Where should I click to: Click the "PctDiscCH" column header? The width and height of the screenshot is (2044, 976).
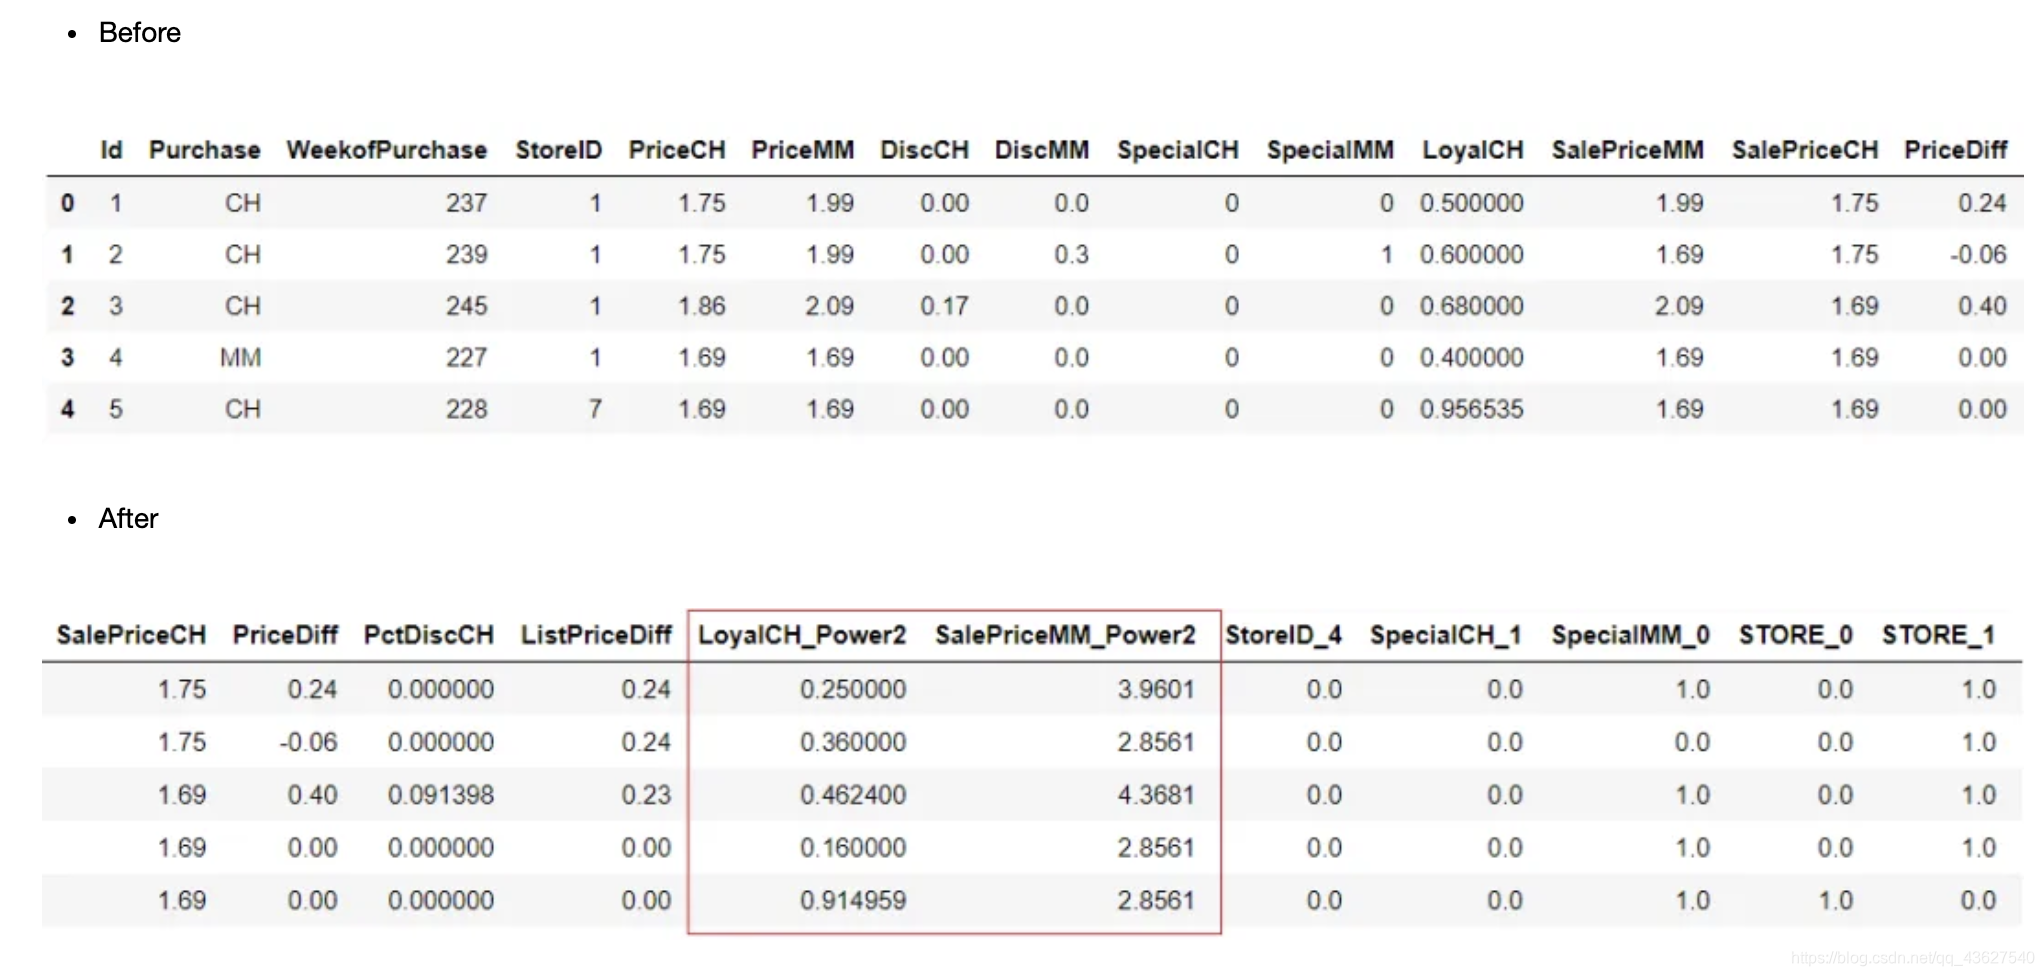click(429, 635)
